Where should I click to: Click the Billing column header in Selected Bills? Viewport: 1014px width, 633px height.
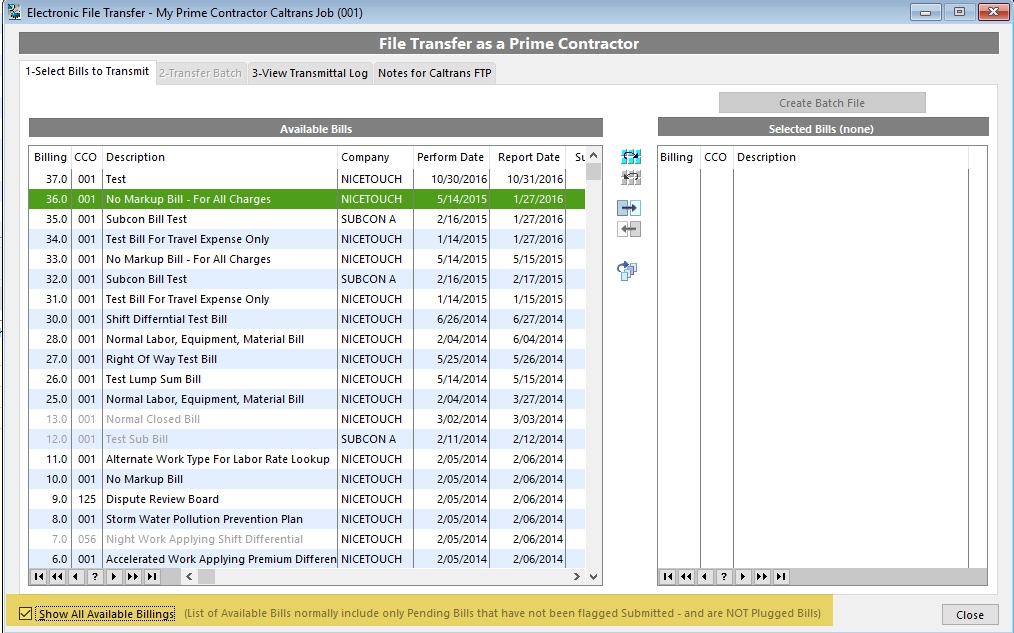(677, 157)
